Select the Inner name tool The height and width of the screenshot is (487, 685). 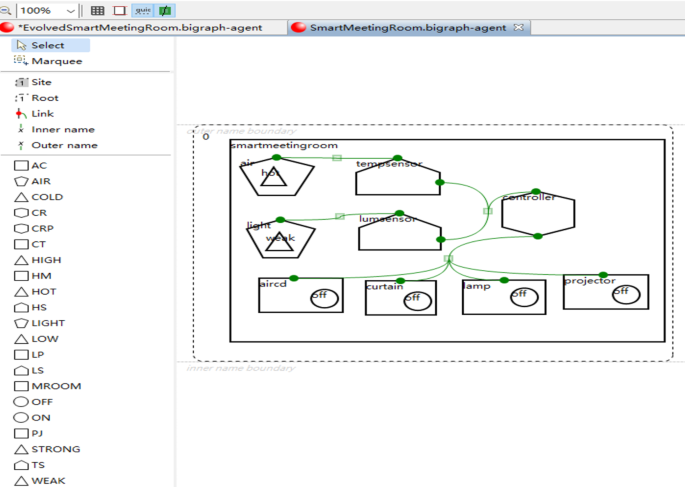62,129
